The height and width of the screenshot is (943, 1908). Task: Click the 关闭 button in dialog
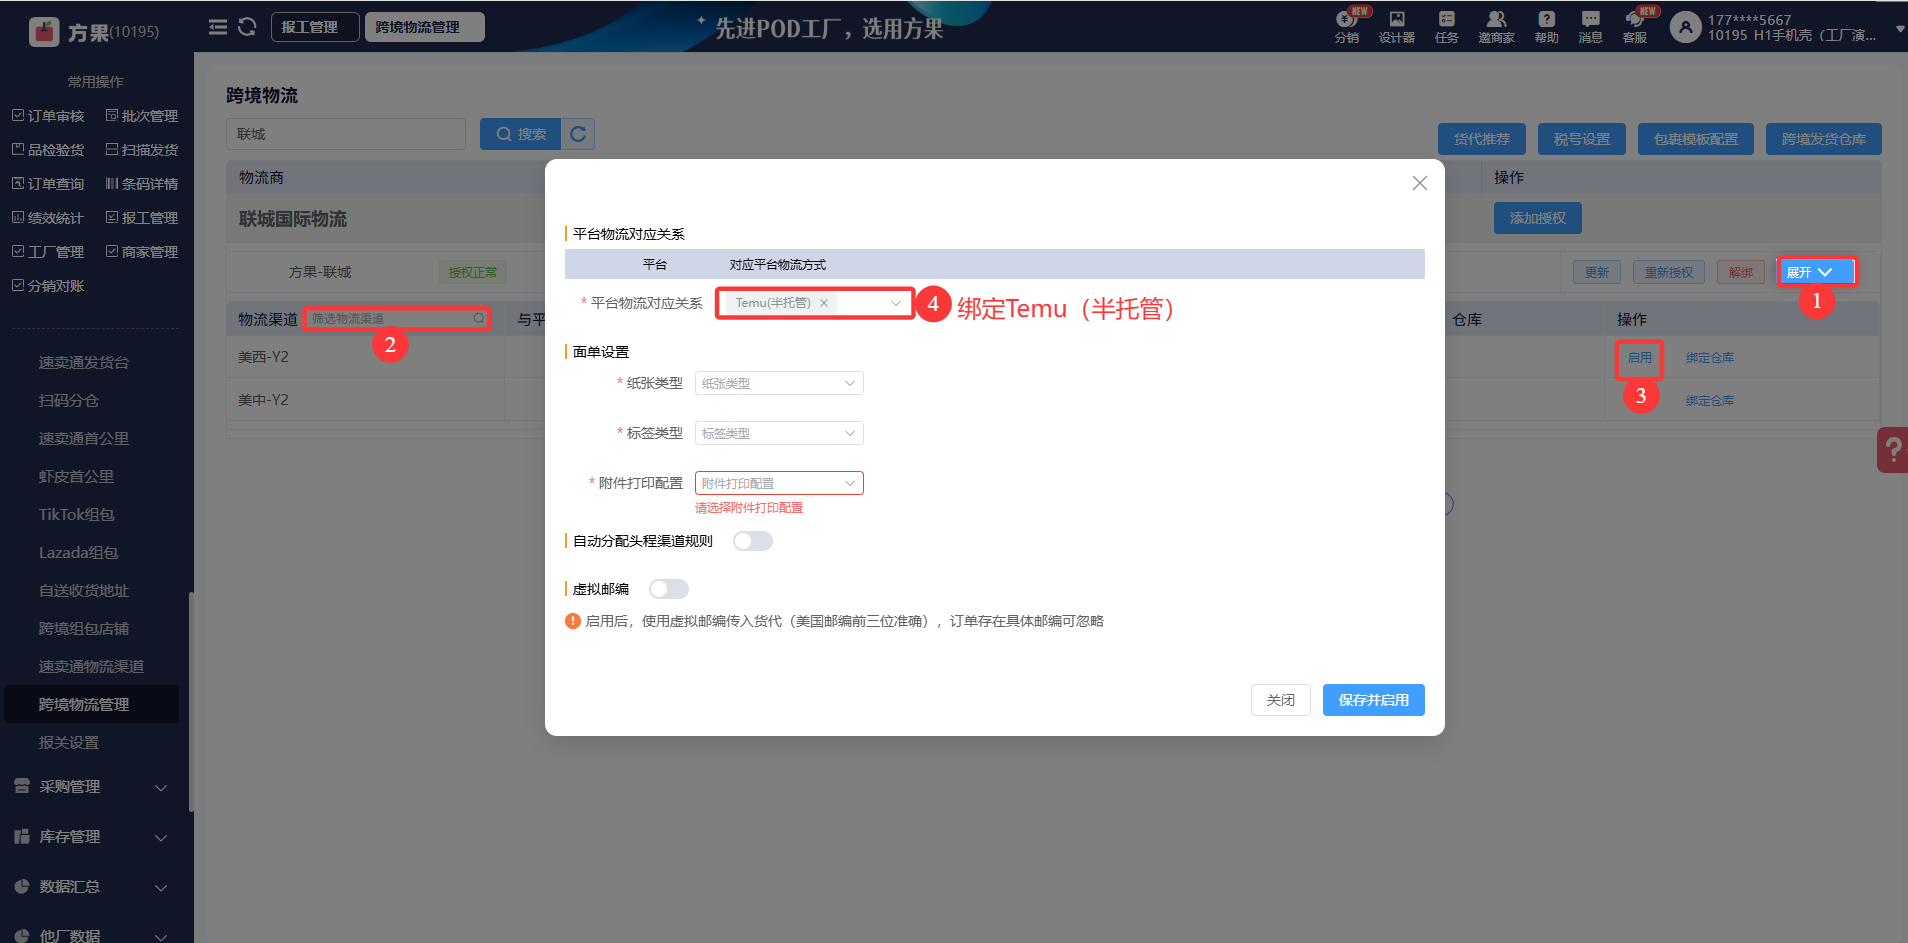(x=1281, y=700)
